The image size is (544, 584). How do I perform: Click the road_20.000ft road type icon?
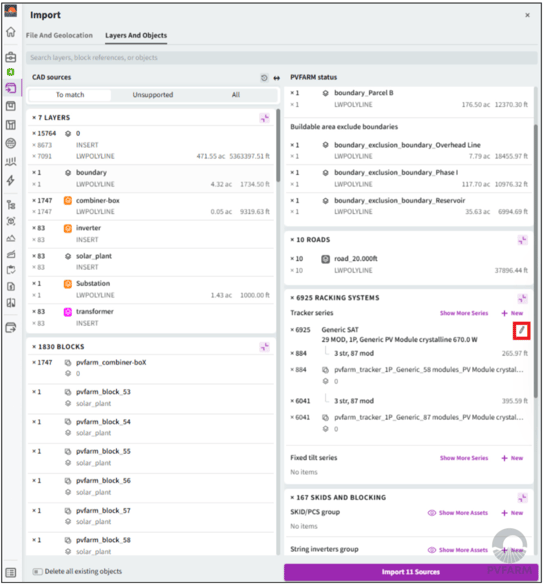(325, 259)
